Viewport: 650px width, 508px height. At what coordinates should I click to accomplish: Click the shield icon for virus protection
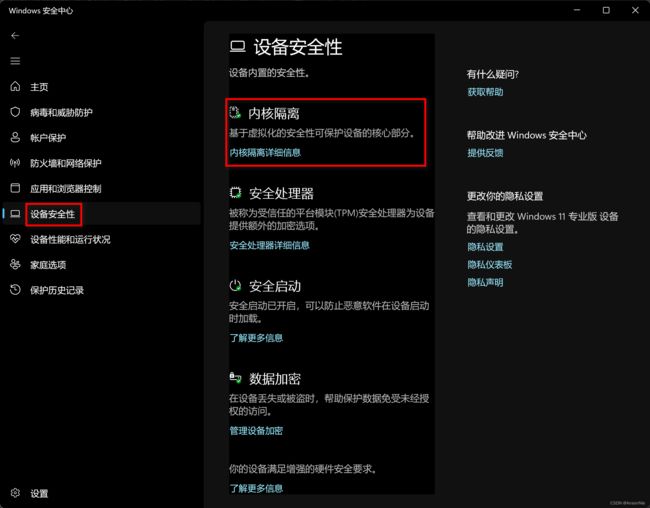(15, 112)
